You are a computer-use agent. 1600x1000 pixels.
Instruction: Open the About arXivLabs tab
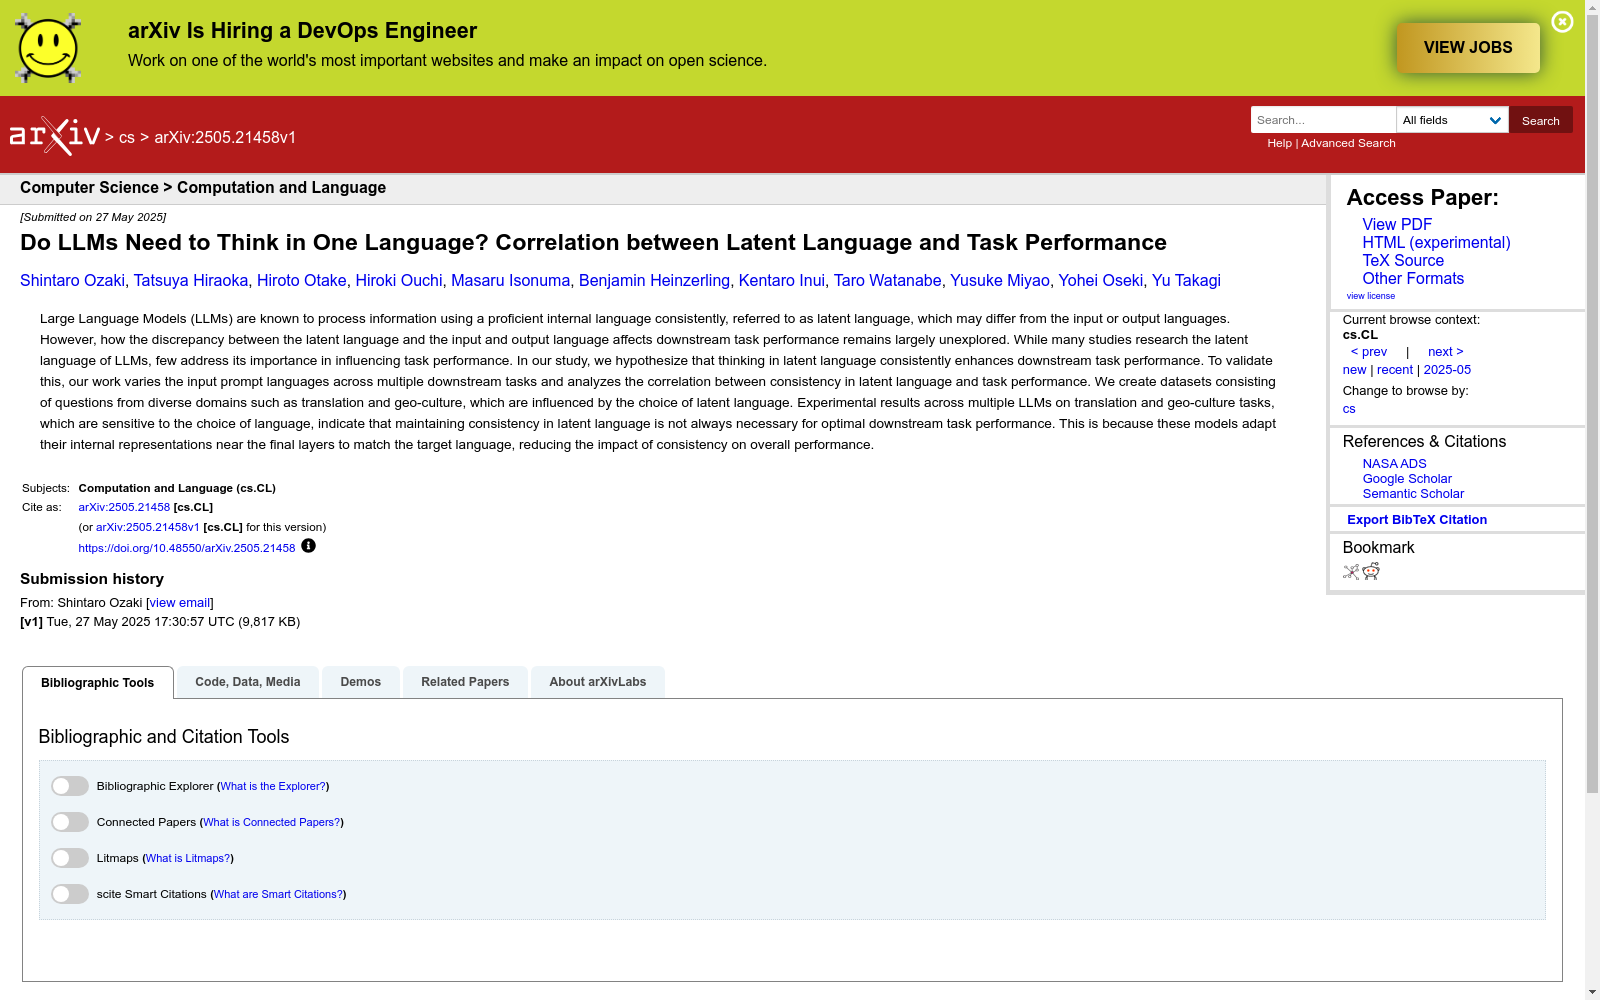click(598, 682)
